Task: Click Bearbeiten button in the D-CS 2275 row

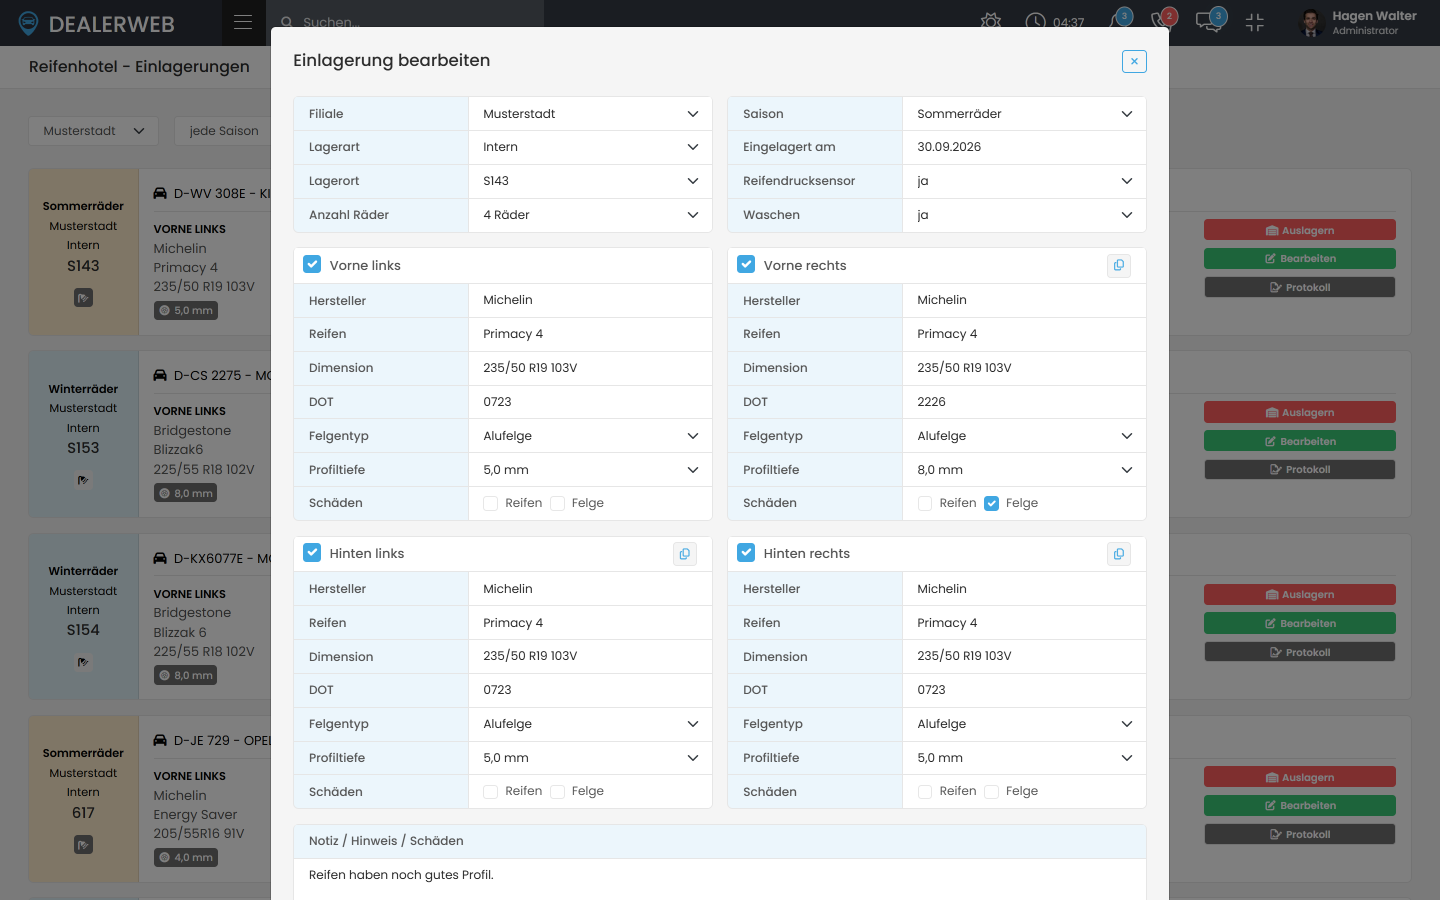Action: coord(1299,441)
